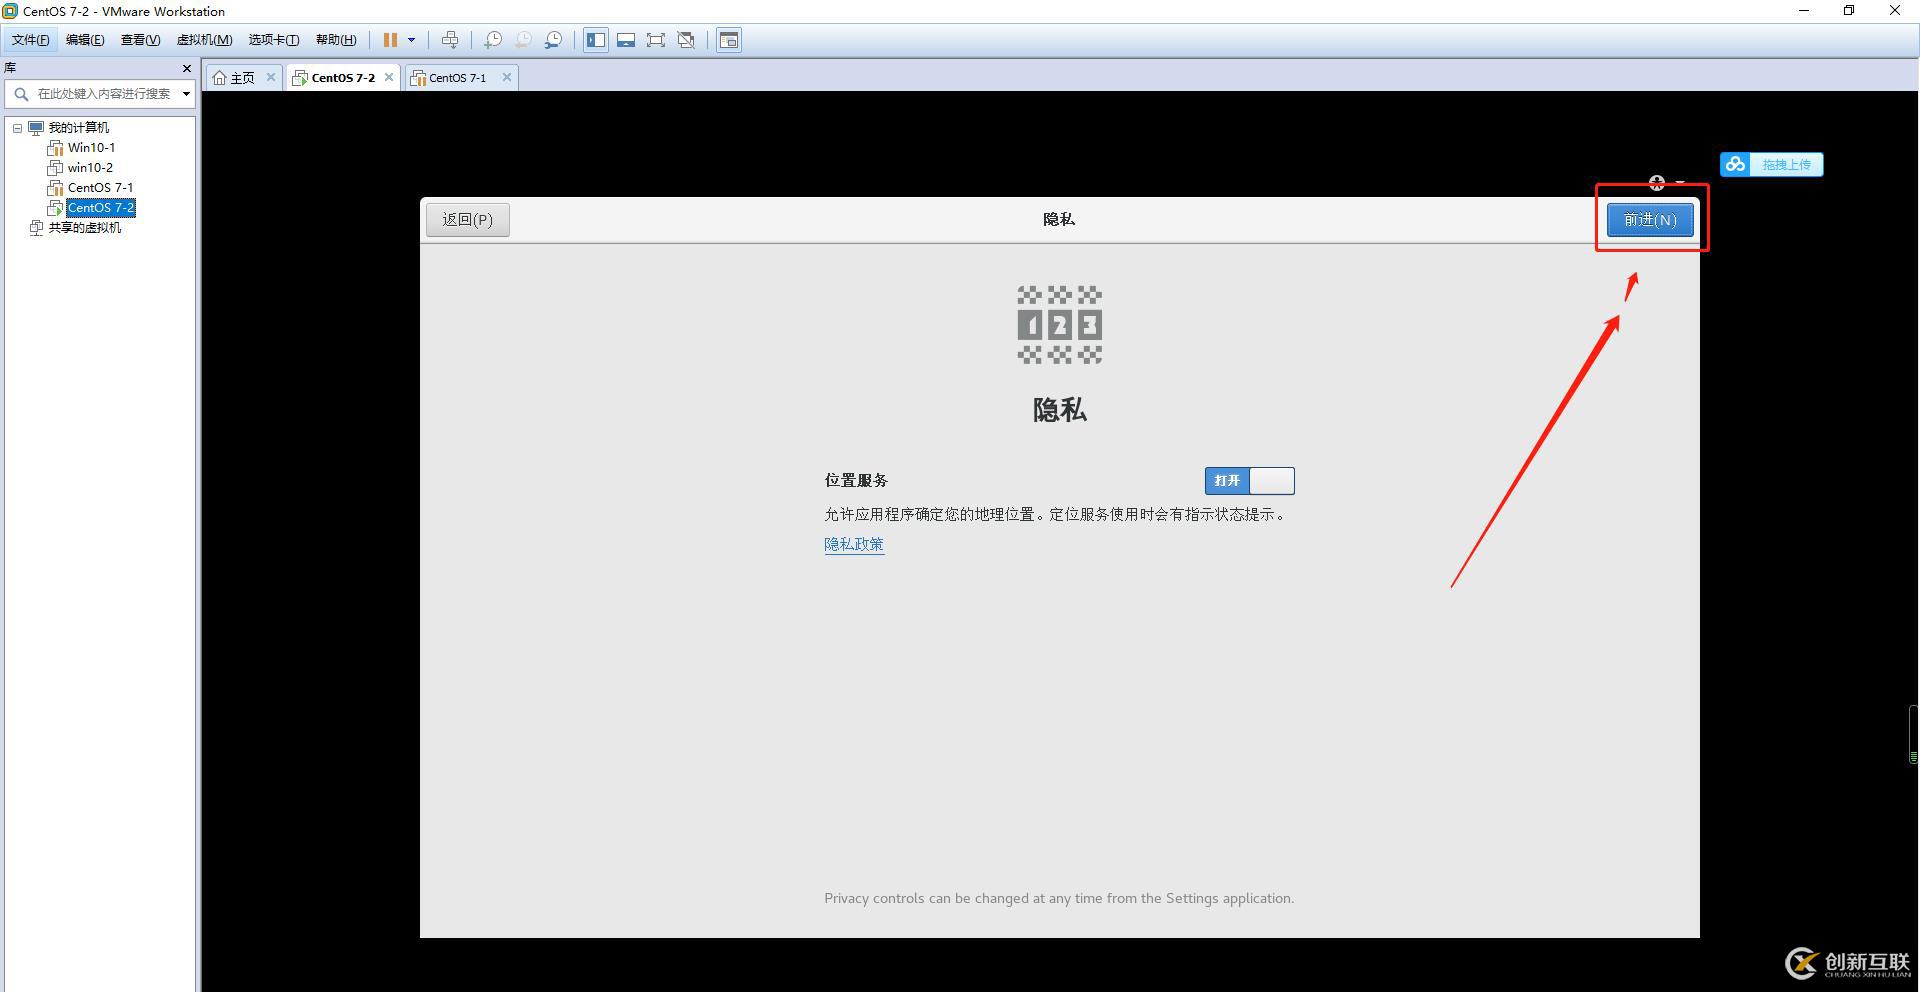This screenshot has height=992, width=1920.
Task: Open the power options arrow beside pause
Action: [x=411, y=40]
